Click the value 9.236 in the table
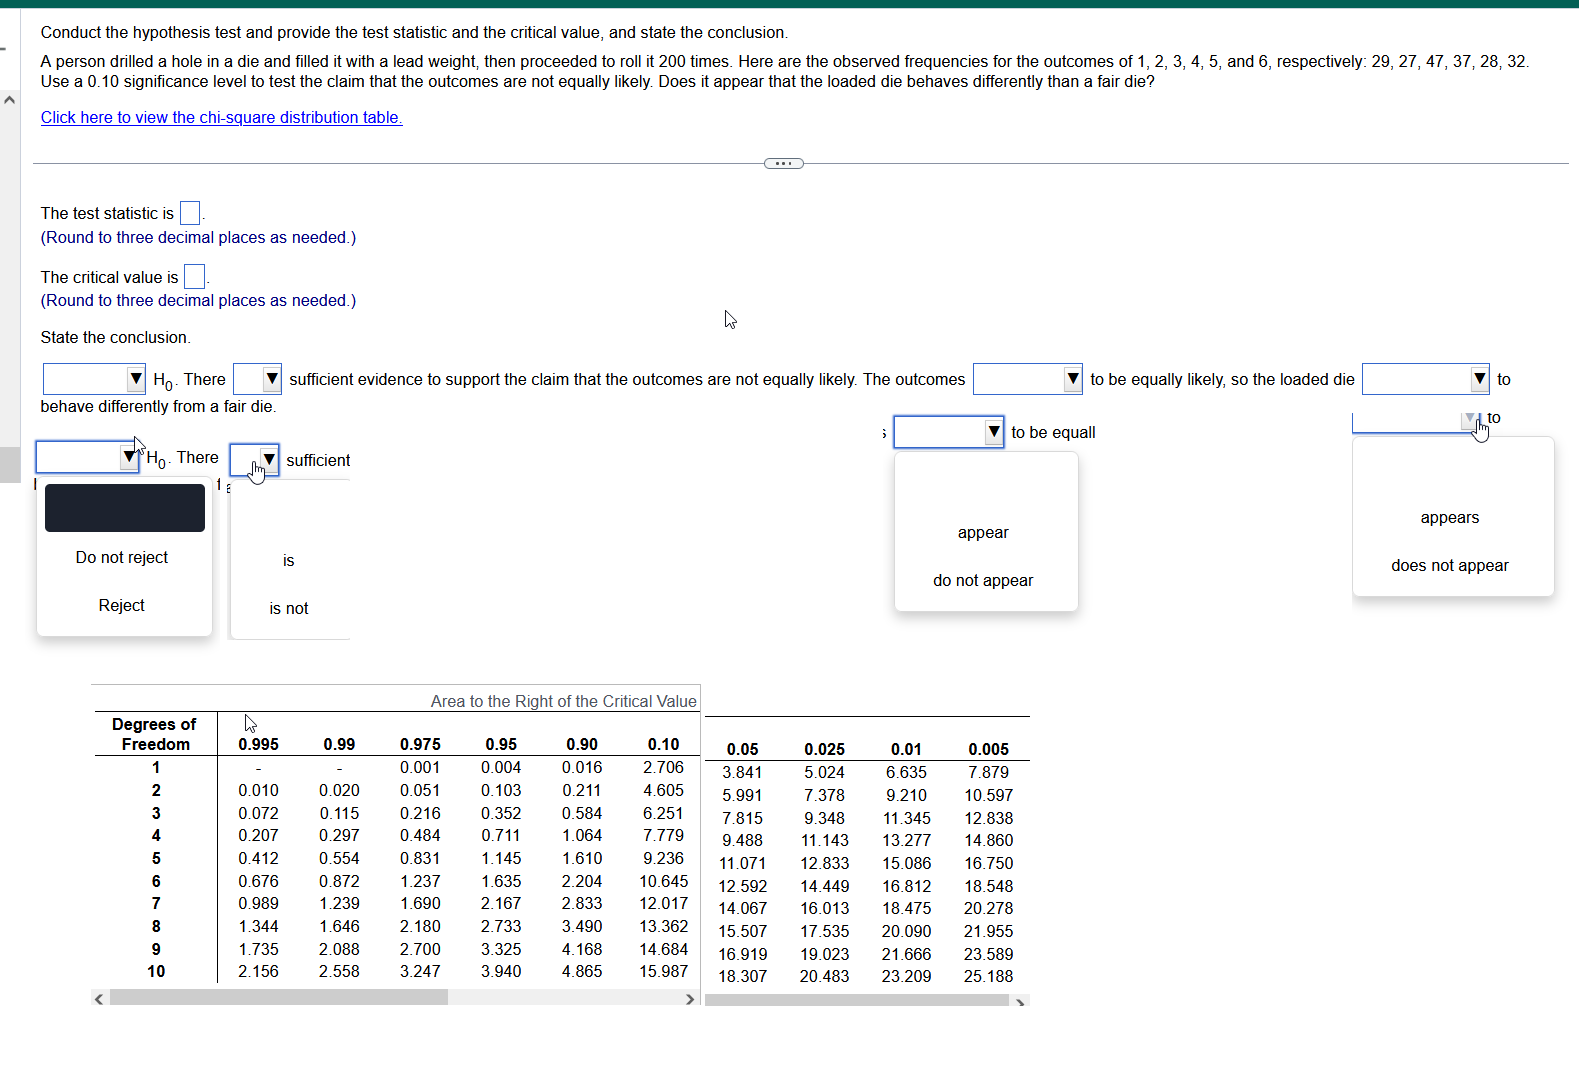The width and height of the screenshot is (1579, 1077). tap(663, 858)
